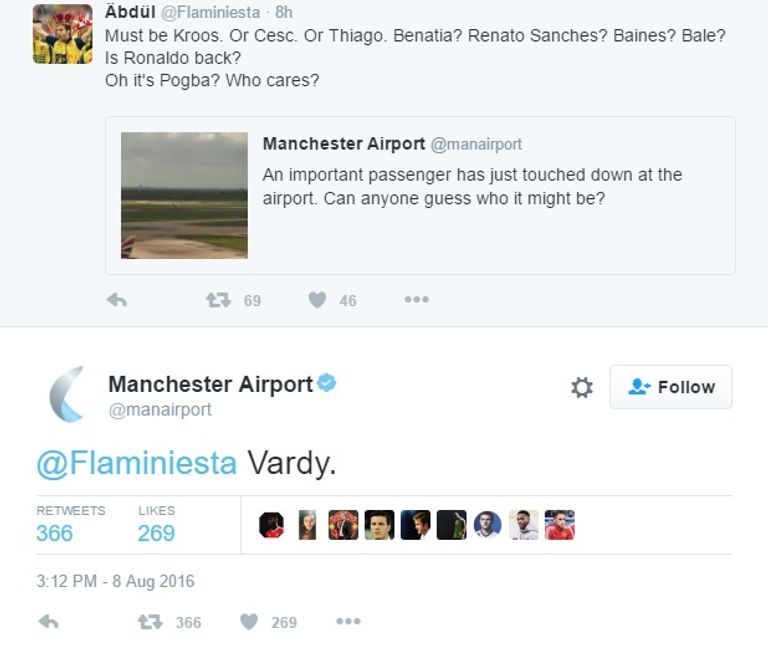
Task: Open Manchester Airport crescent logo avatar
Action: [x=67, y=394]
